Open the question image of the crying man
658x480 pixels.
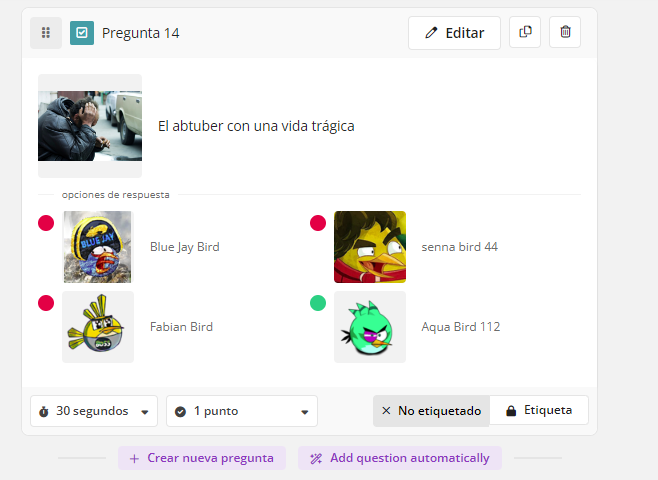pos(90,126)
